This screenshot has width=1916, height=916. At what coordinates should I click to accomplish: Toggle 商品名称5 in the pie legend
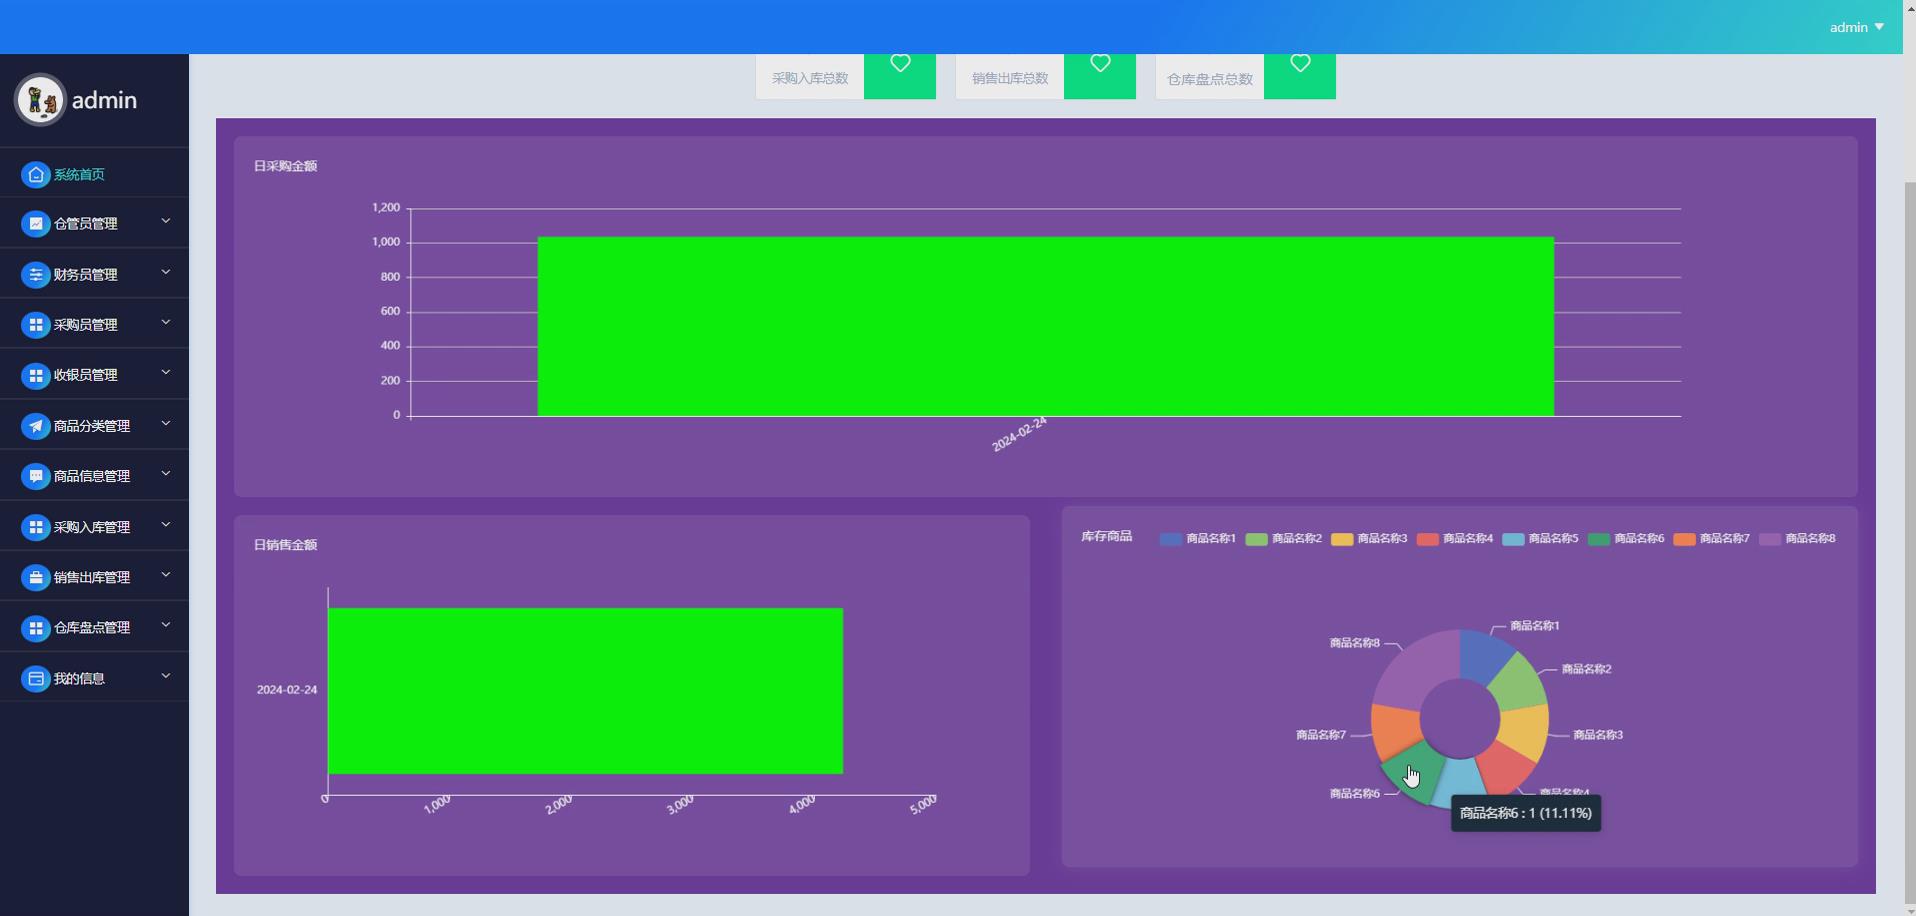click(x=1540, y=539)
